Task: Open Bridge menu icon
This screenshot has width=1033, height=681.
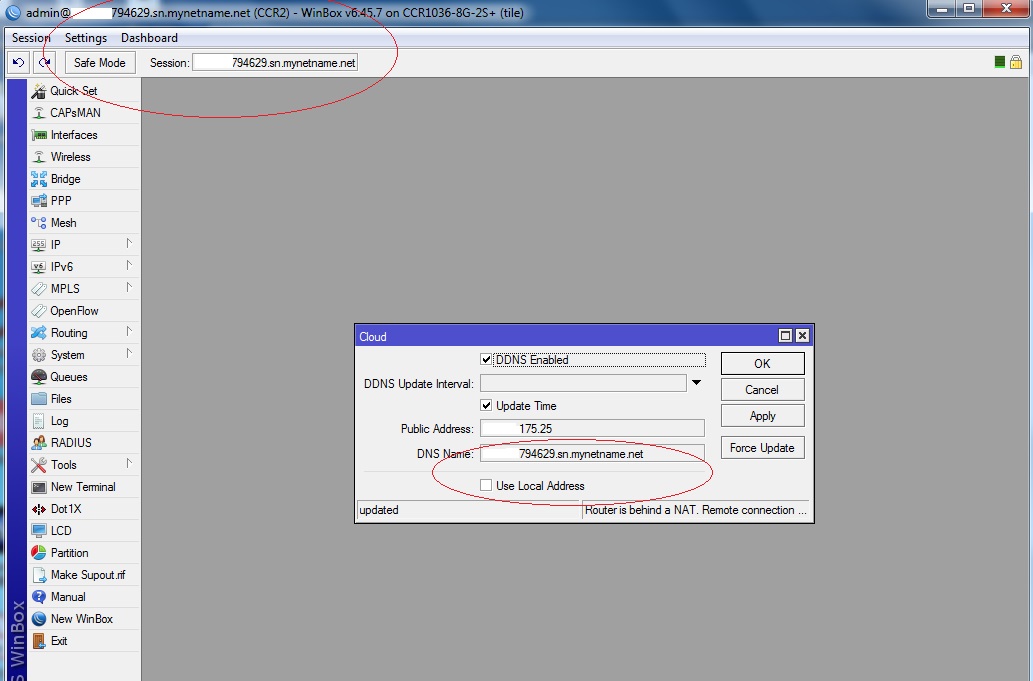Action: point(39,178)
